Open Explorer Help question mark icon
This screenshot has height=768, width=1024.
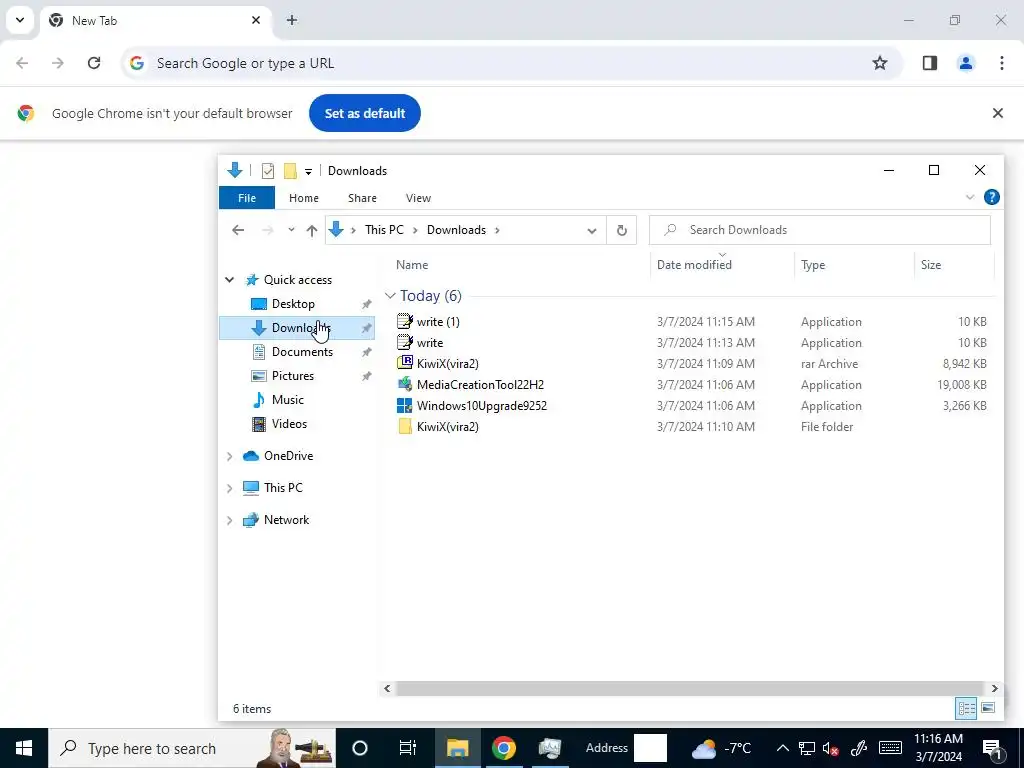(x=991, y=197)
